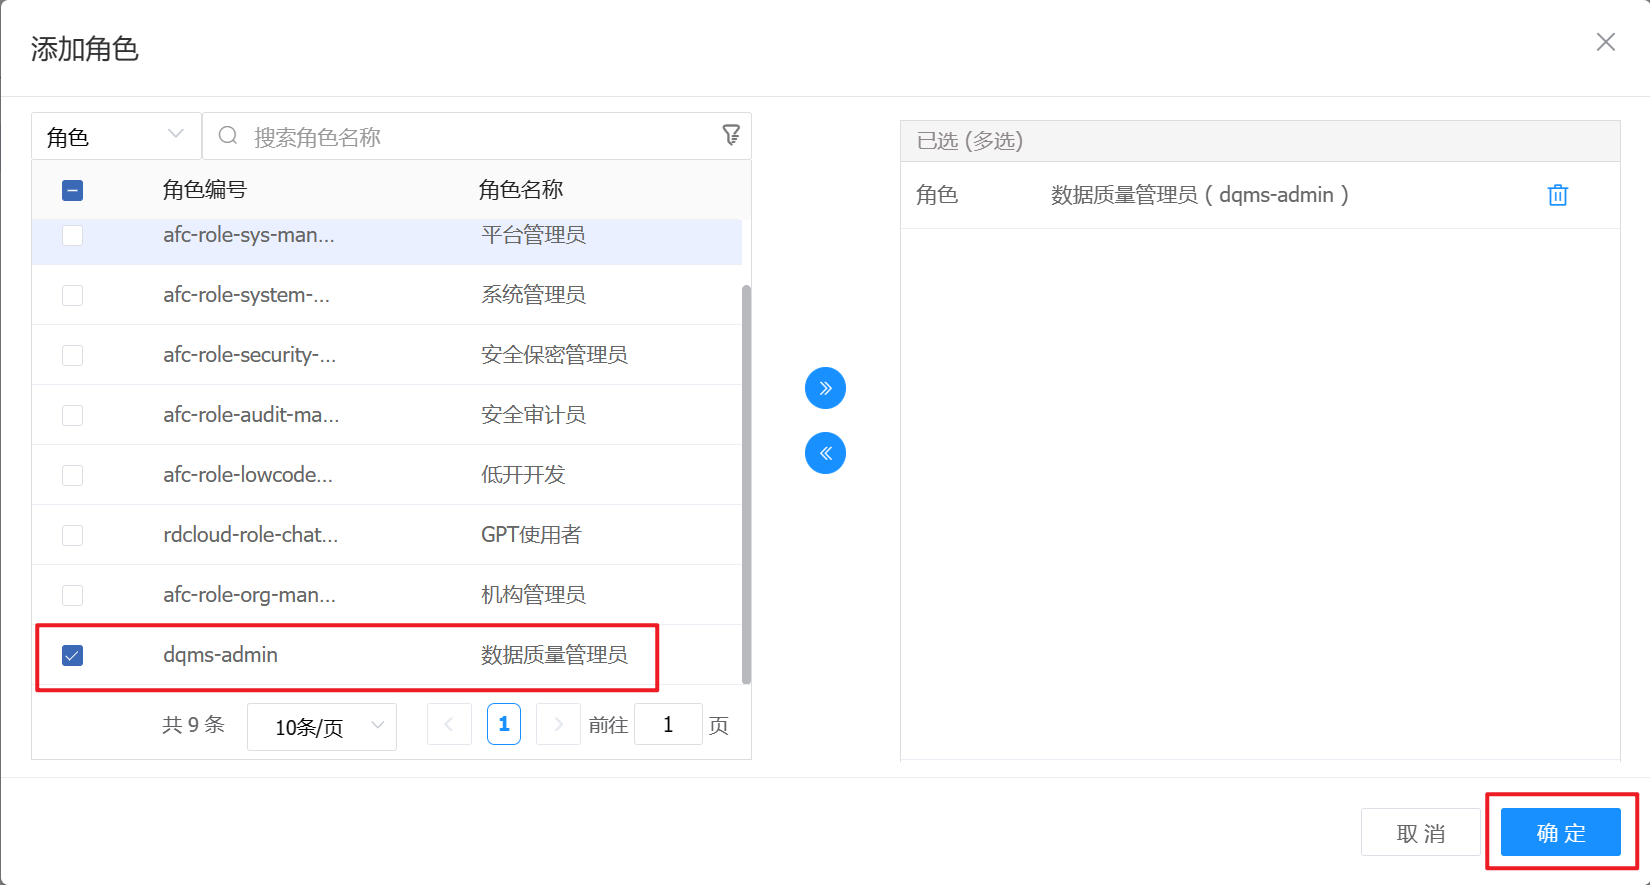This screenshot has width=1650, height=885.
Task: Move selected roles right with double-arrow button
Action: coord(825,388)
